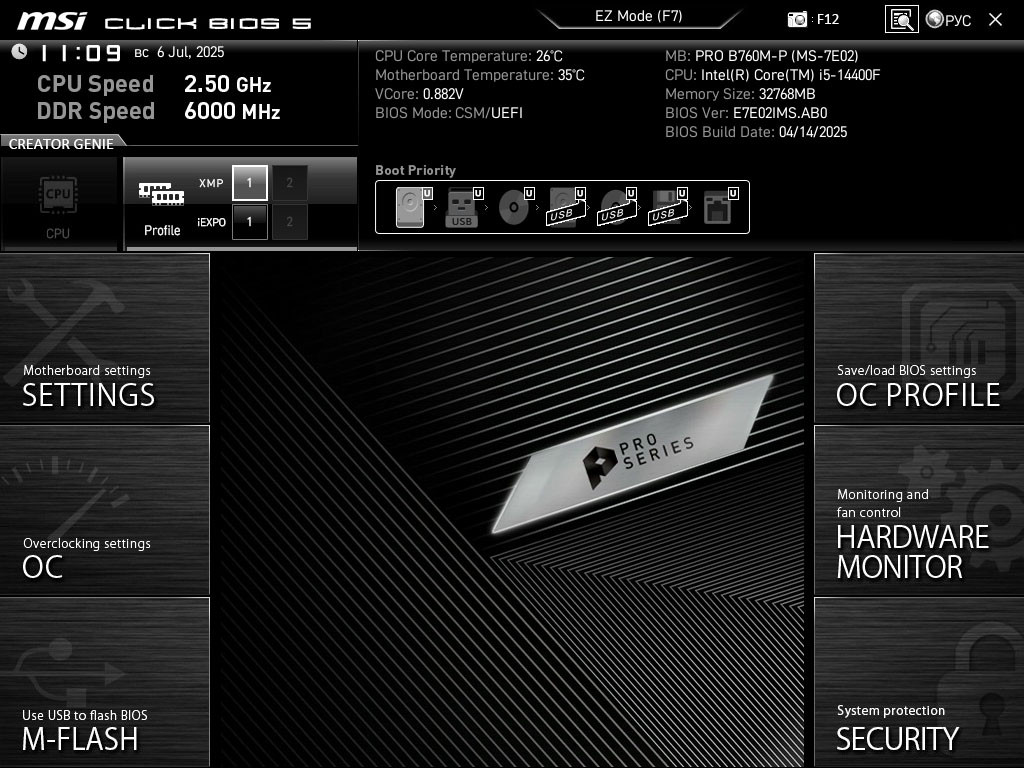Click the MB PRO B760M-P (MS-7E02) text

coord(761,56)
